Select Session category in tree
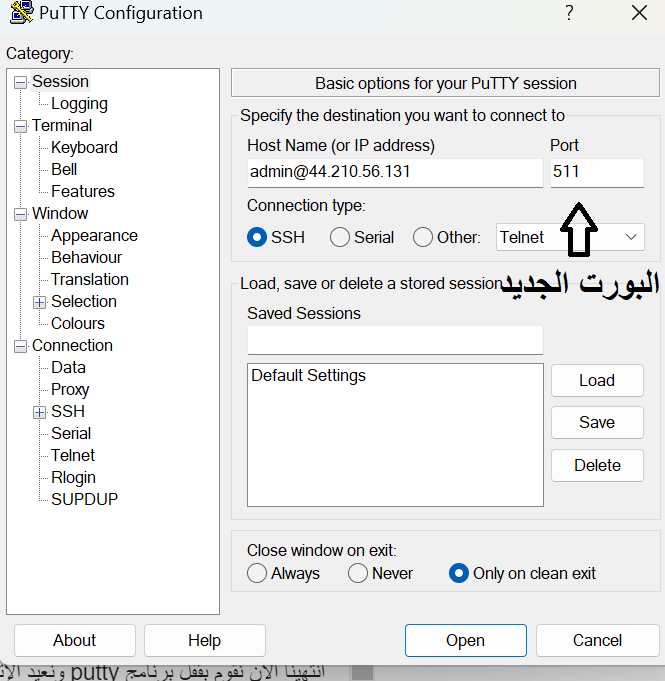The width and height of the screenshot is (665, 681). (60, 82)
